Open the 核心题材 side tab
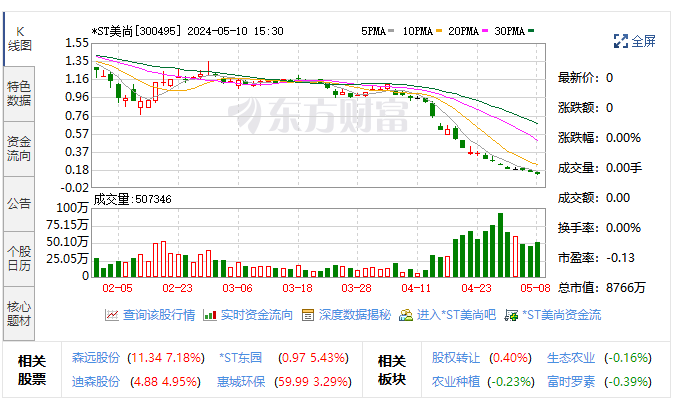Viewport: 675px width, 410px height. (19, 314)
